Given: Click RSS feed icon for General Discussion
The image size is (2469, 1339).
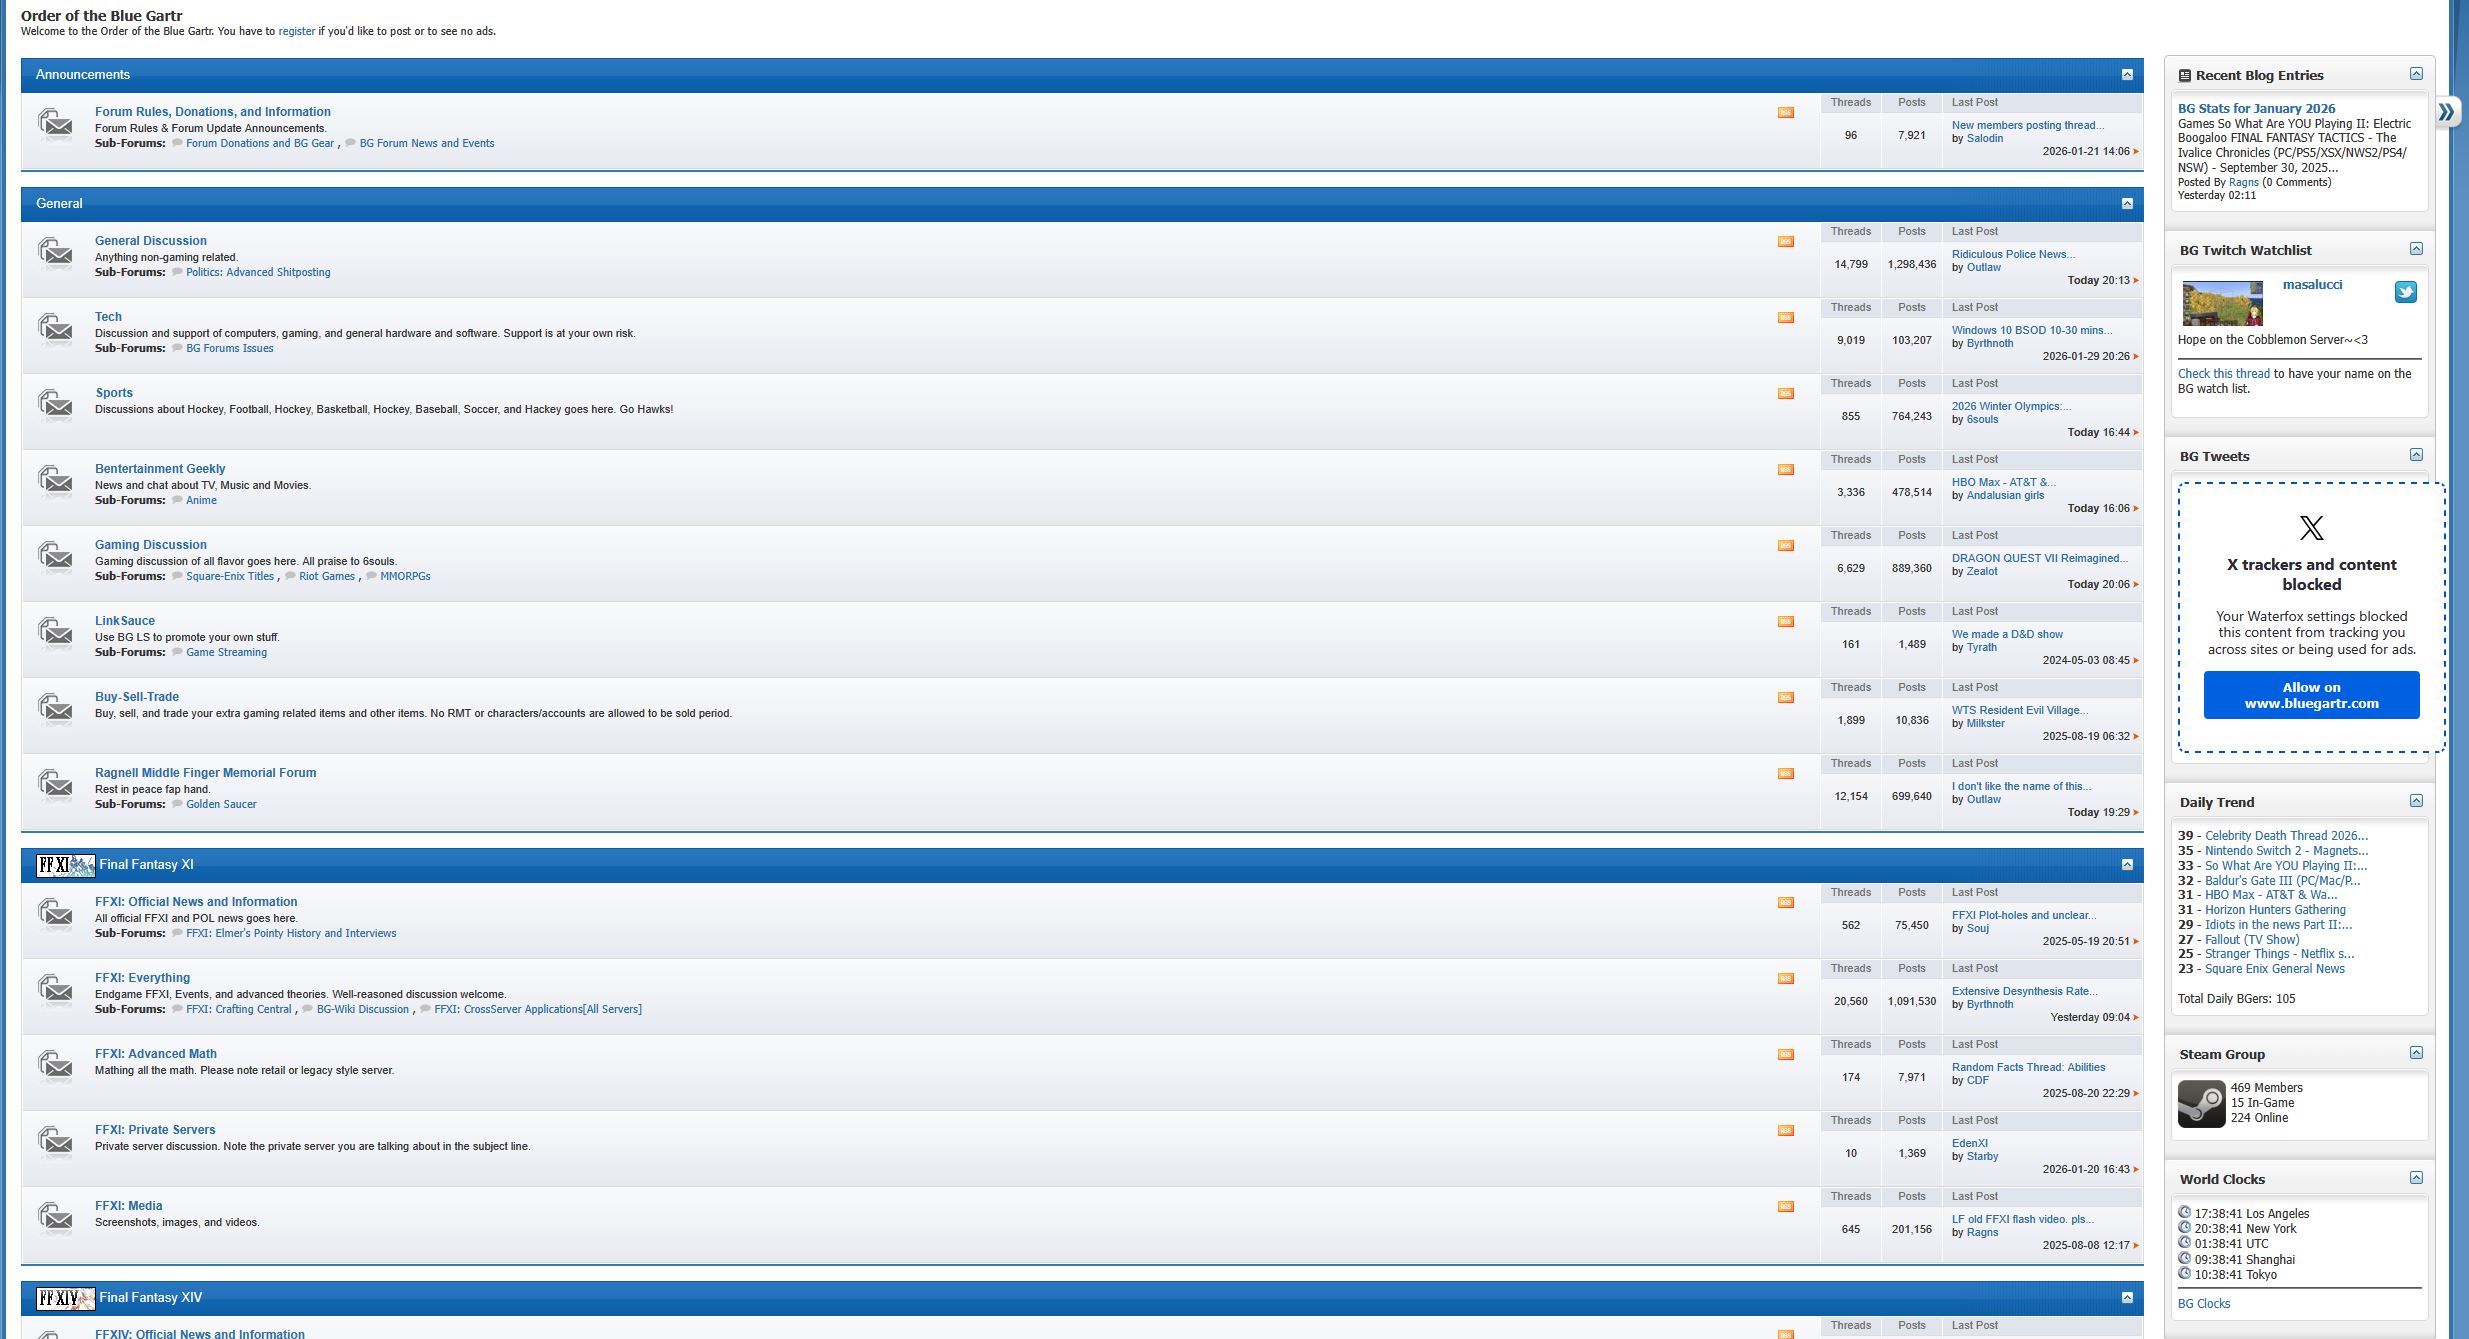Looking at the screenshot, I should [x=1785, y=242].
